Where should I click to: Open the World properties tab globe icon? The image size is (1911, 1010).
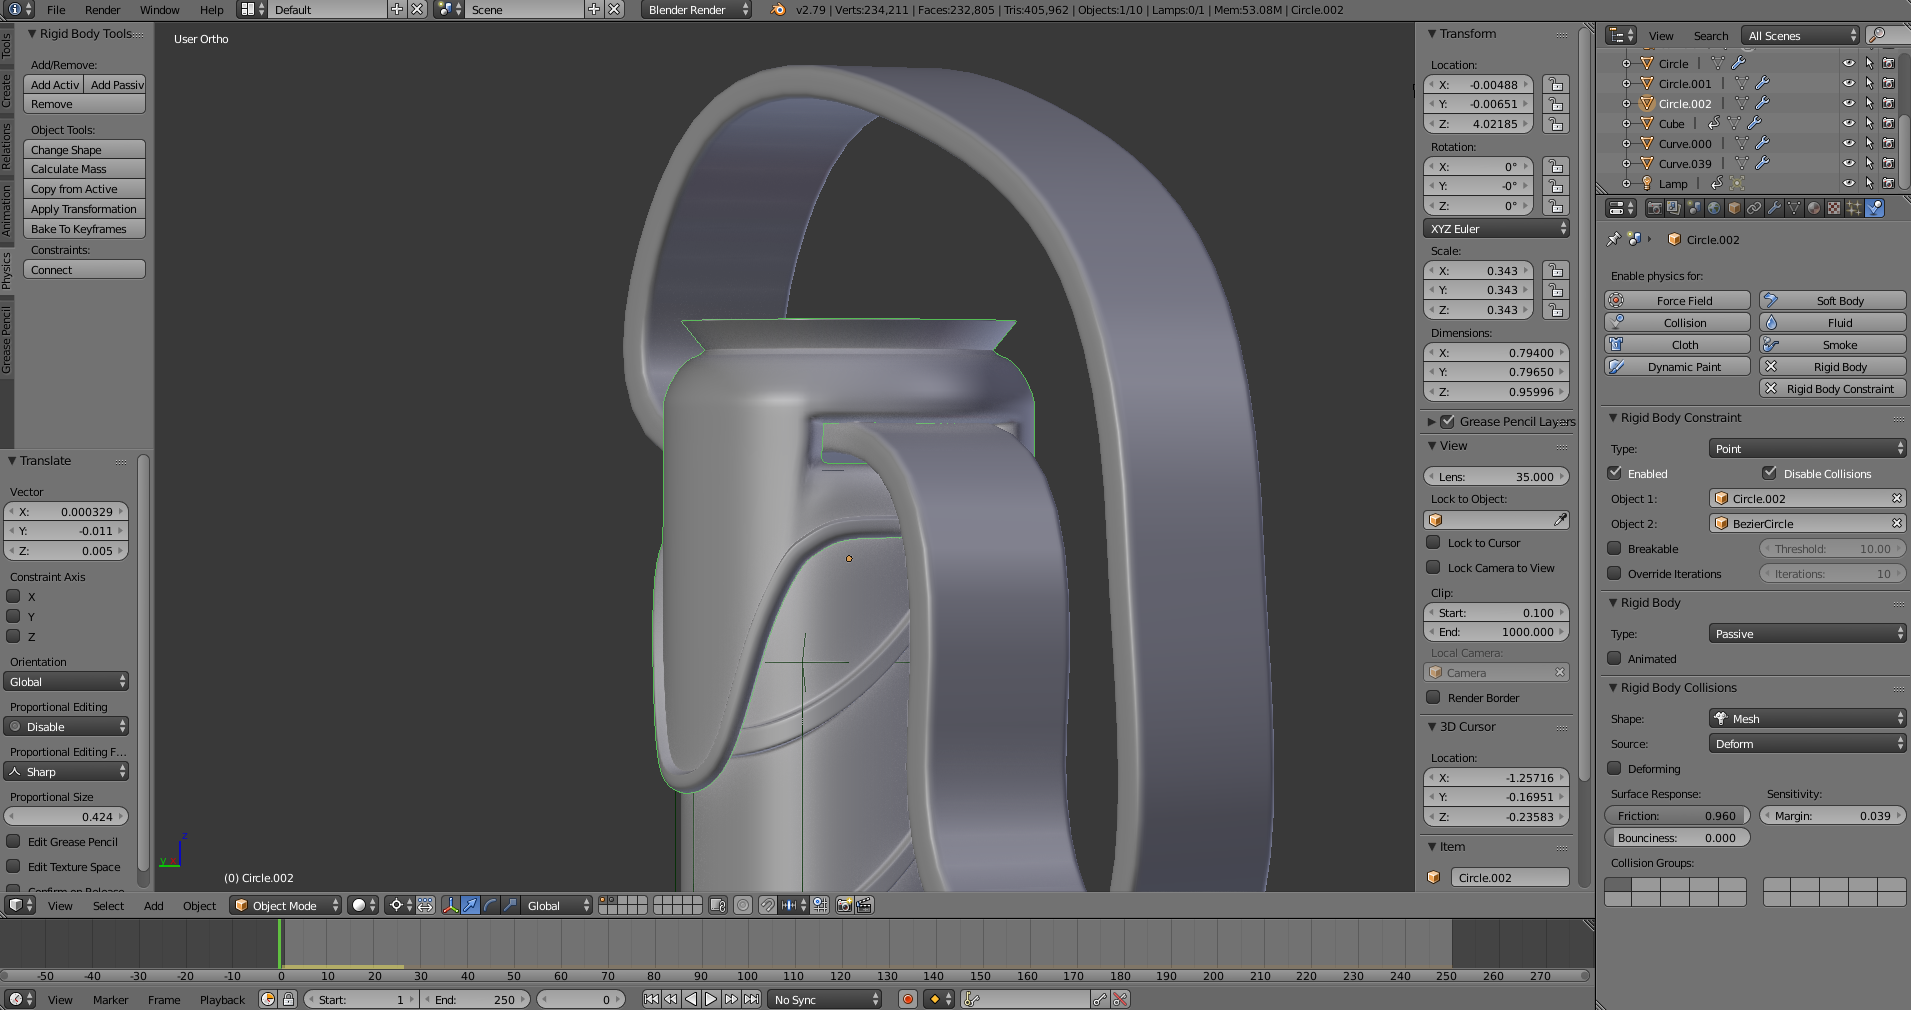pyautogui.click(x=1714, y=208)
